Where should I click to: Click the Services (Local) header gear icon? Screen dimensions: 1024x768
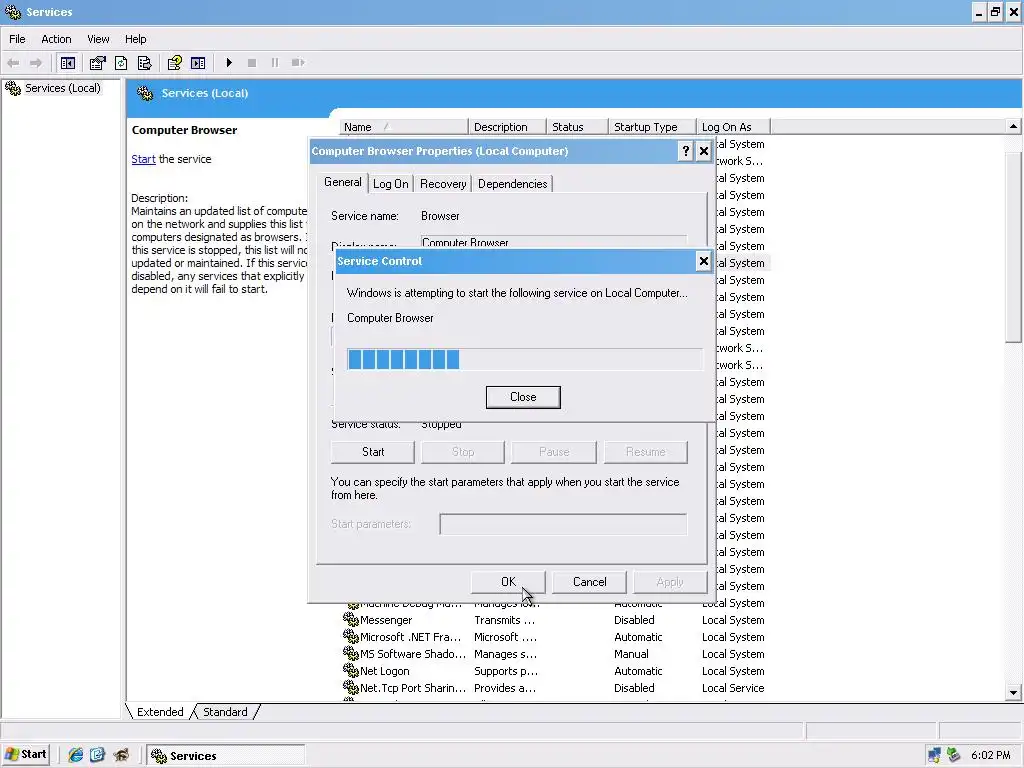[x=145, y=93]
